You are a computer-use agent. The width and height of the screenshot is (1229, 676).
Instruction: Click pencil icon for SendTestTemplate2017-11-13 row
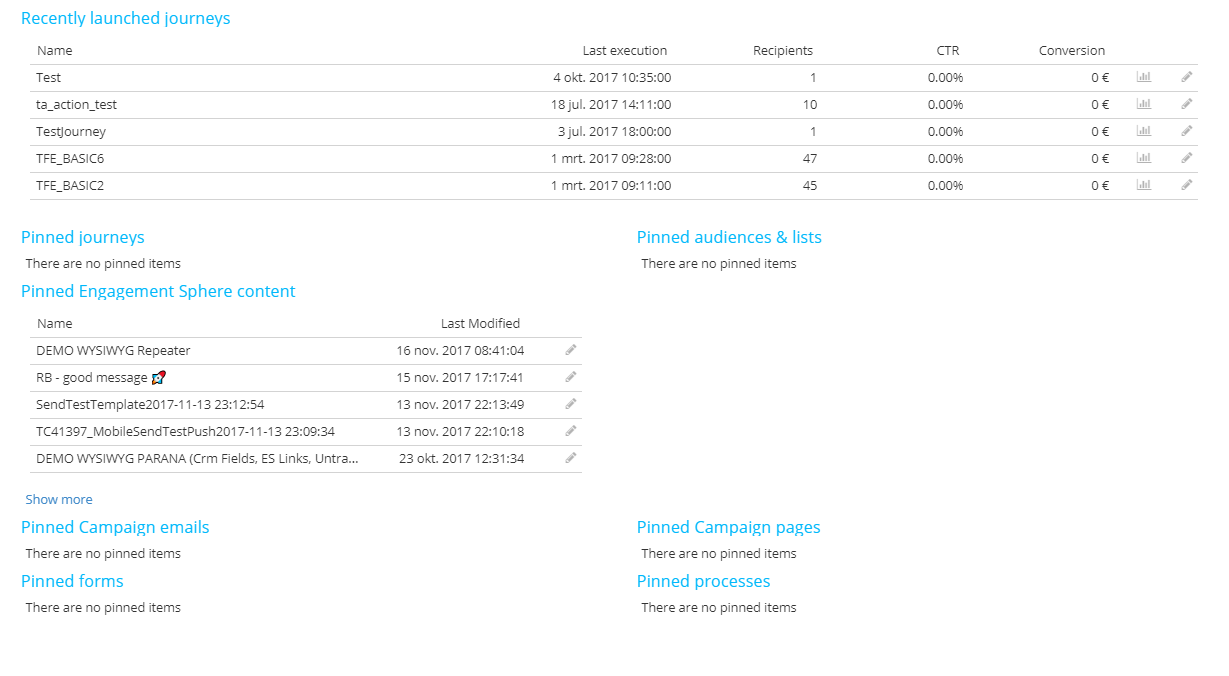click(571, 404)
